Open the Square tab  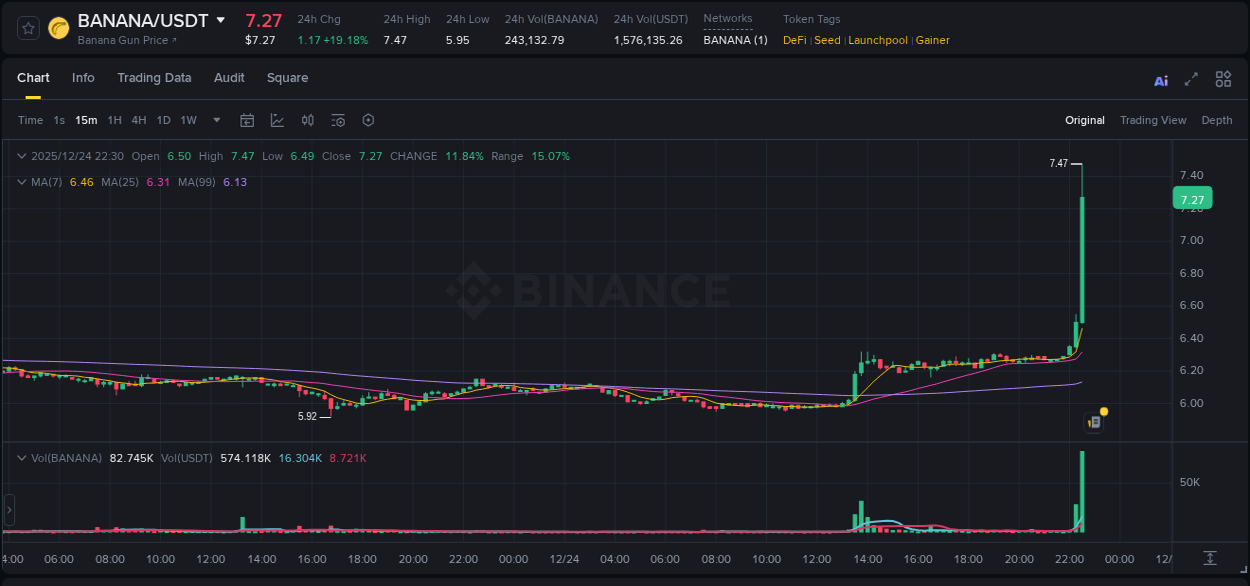point(287,78)
